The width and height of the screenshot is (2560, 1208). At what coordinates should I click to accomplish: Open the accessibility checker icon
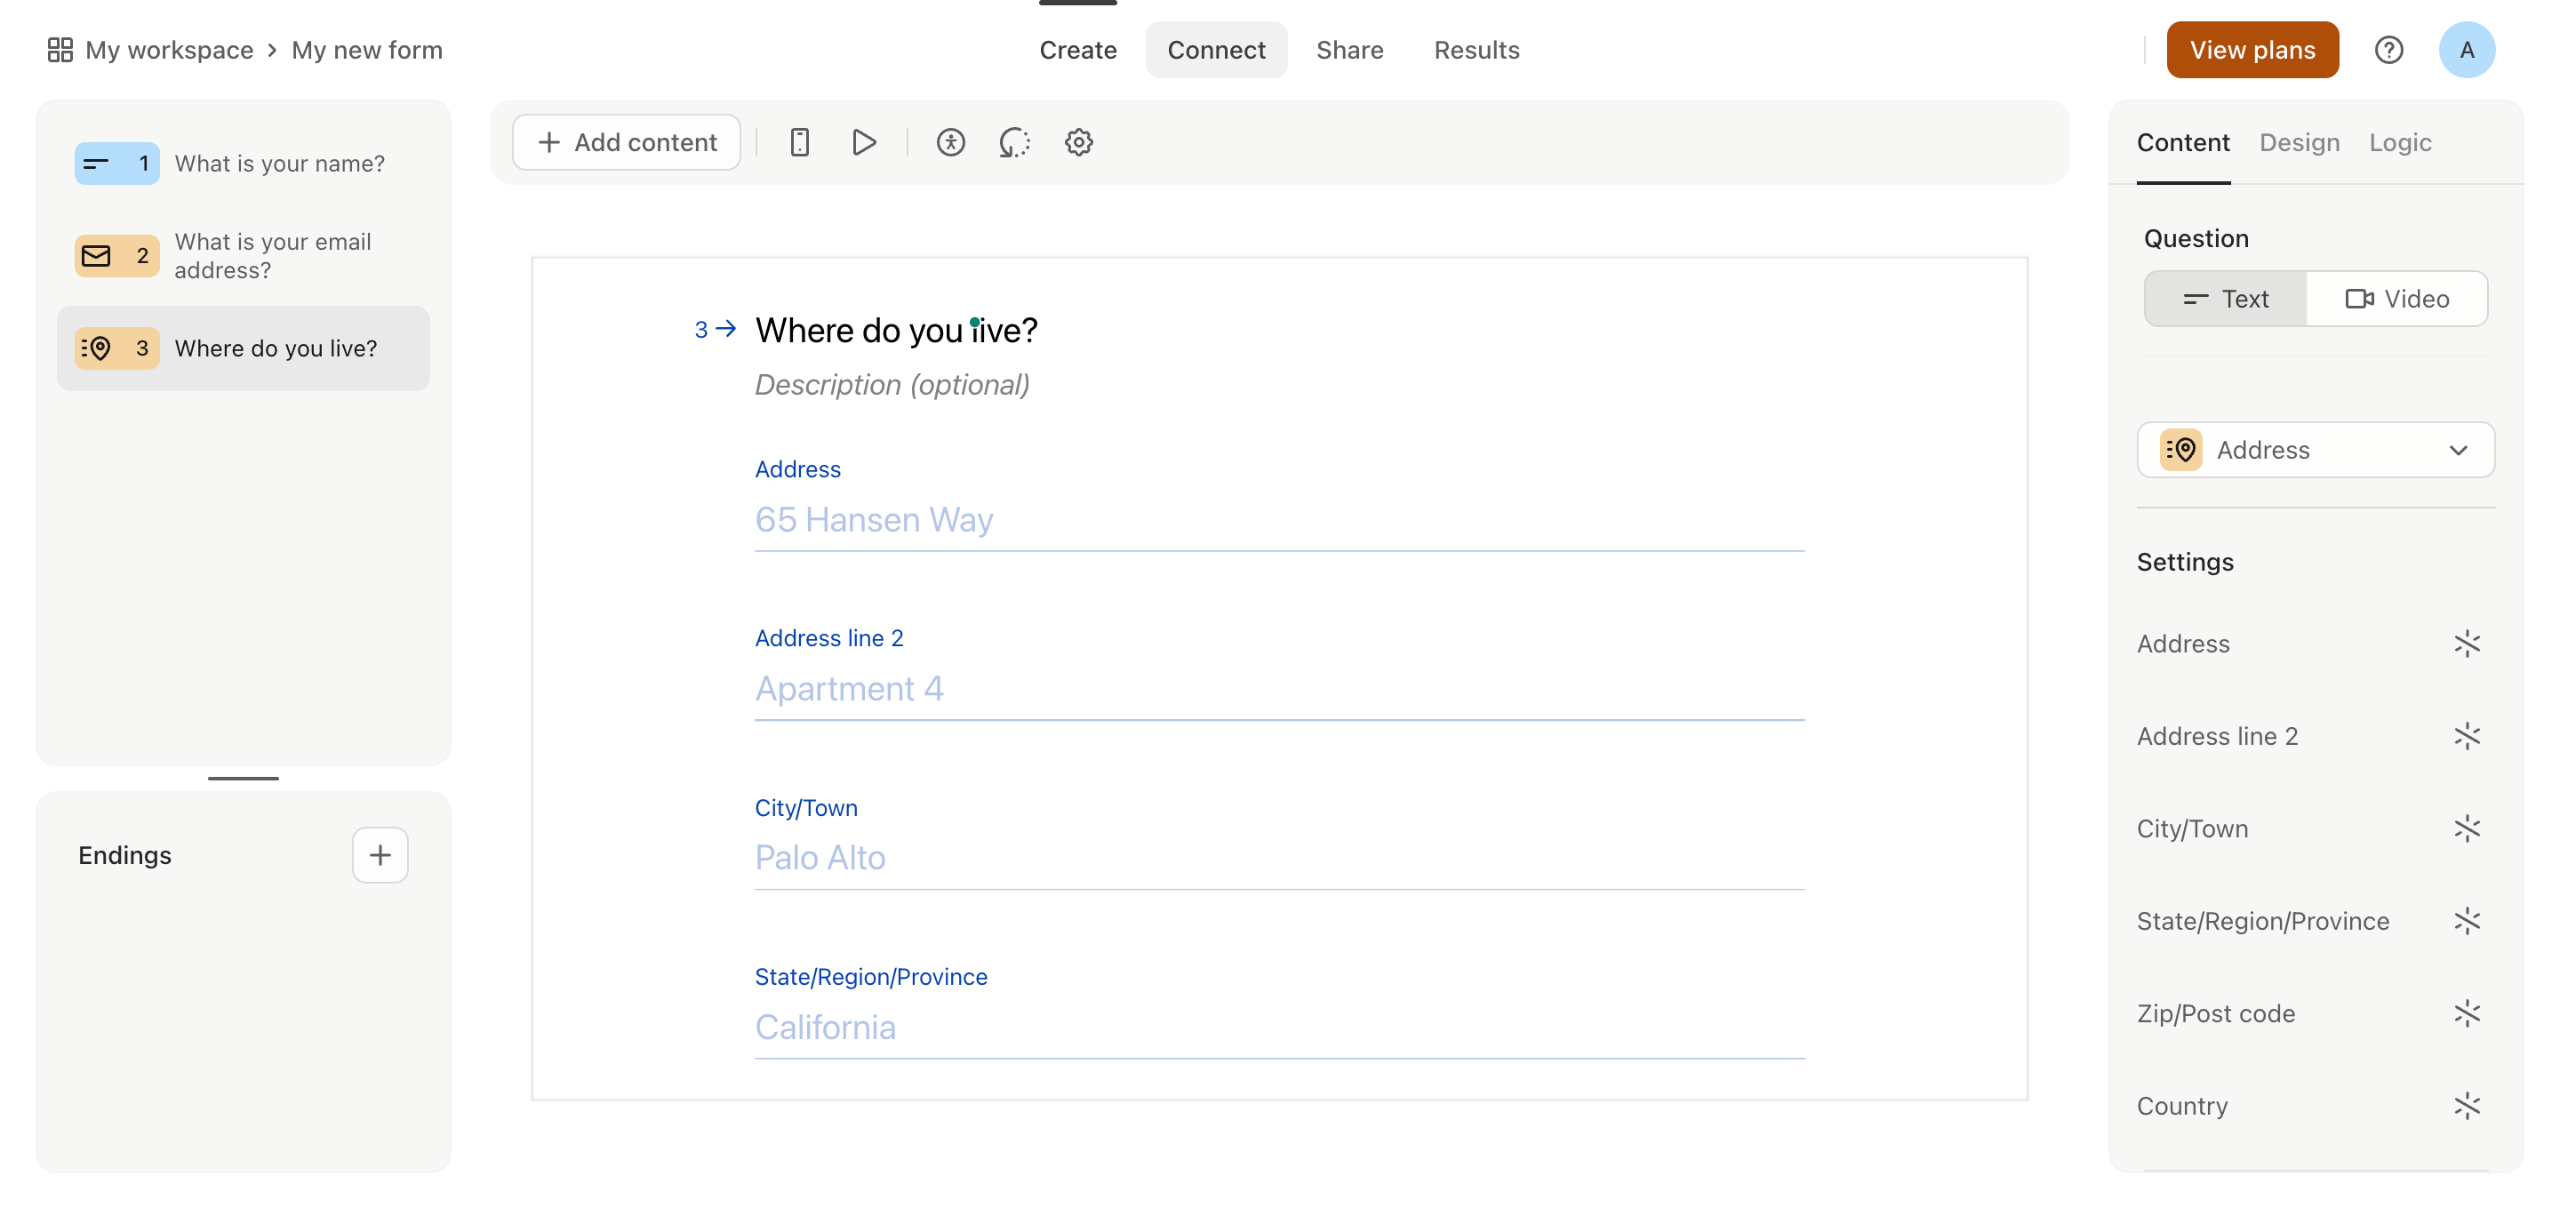(x=950, y=142)
